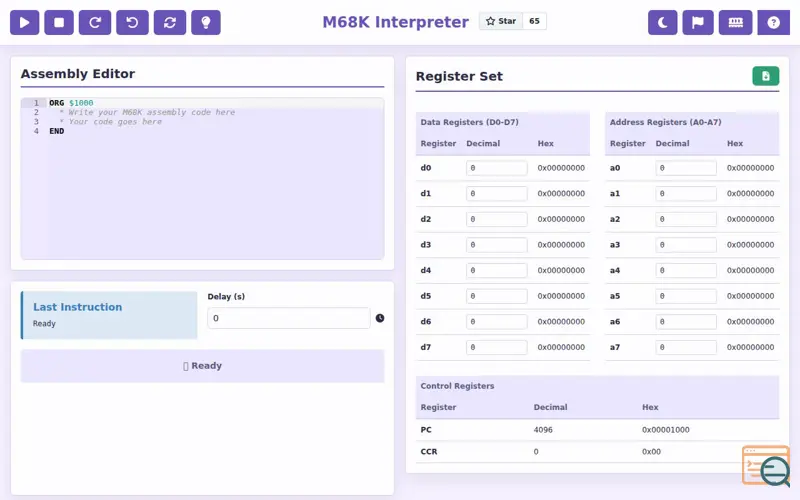Click the a1 decimal input field
The image size is (800, 500).
[x=686, y=193]
